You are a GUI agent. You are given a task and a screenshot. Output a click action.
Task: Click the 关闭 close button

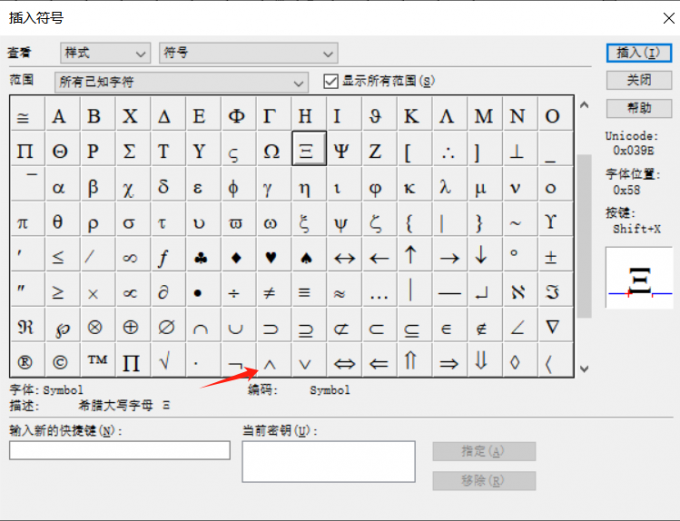[639, 80]
